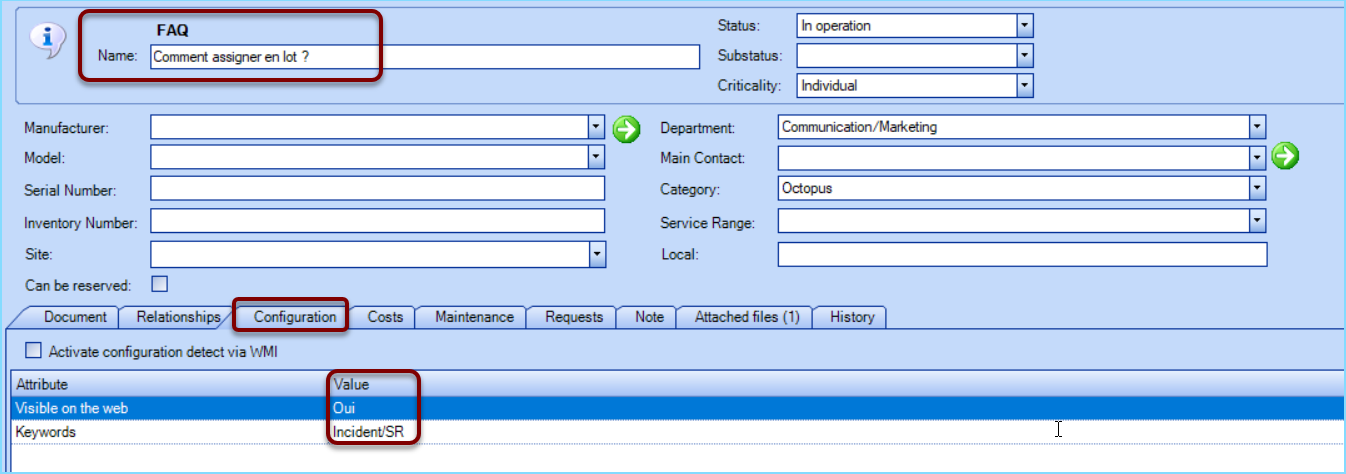
Task: Switch to the Document tab
Action: click(75, 317)
